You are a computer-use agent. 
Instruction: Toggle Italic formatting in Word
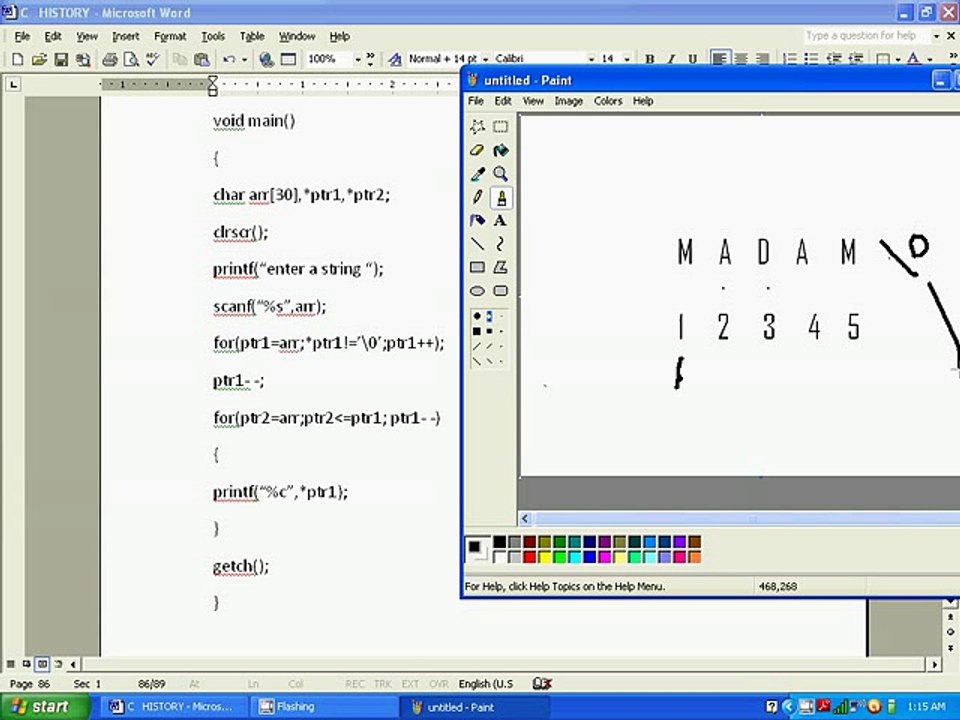coord(671,59)
